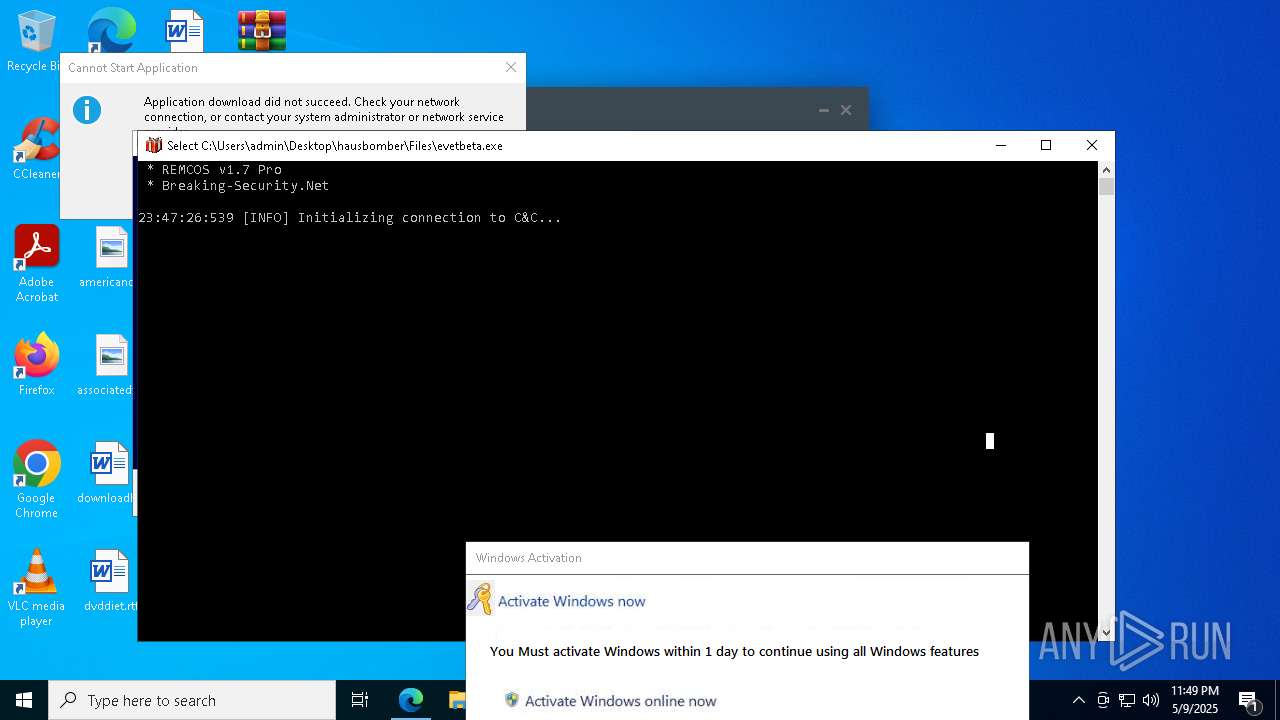Click the info icon in Cannot Start Application dialog
The width and height of the screenshot is (1280, 720).
click(x=87, y=110)
